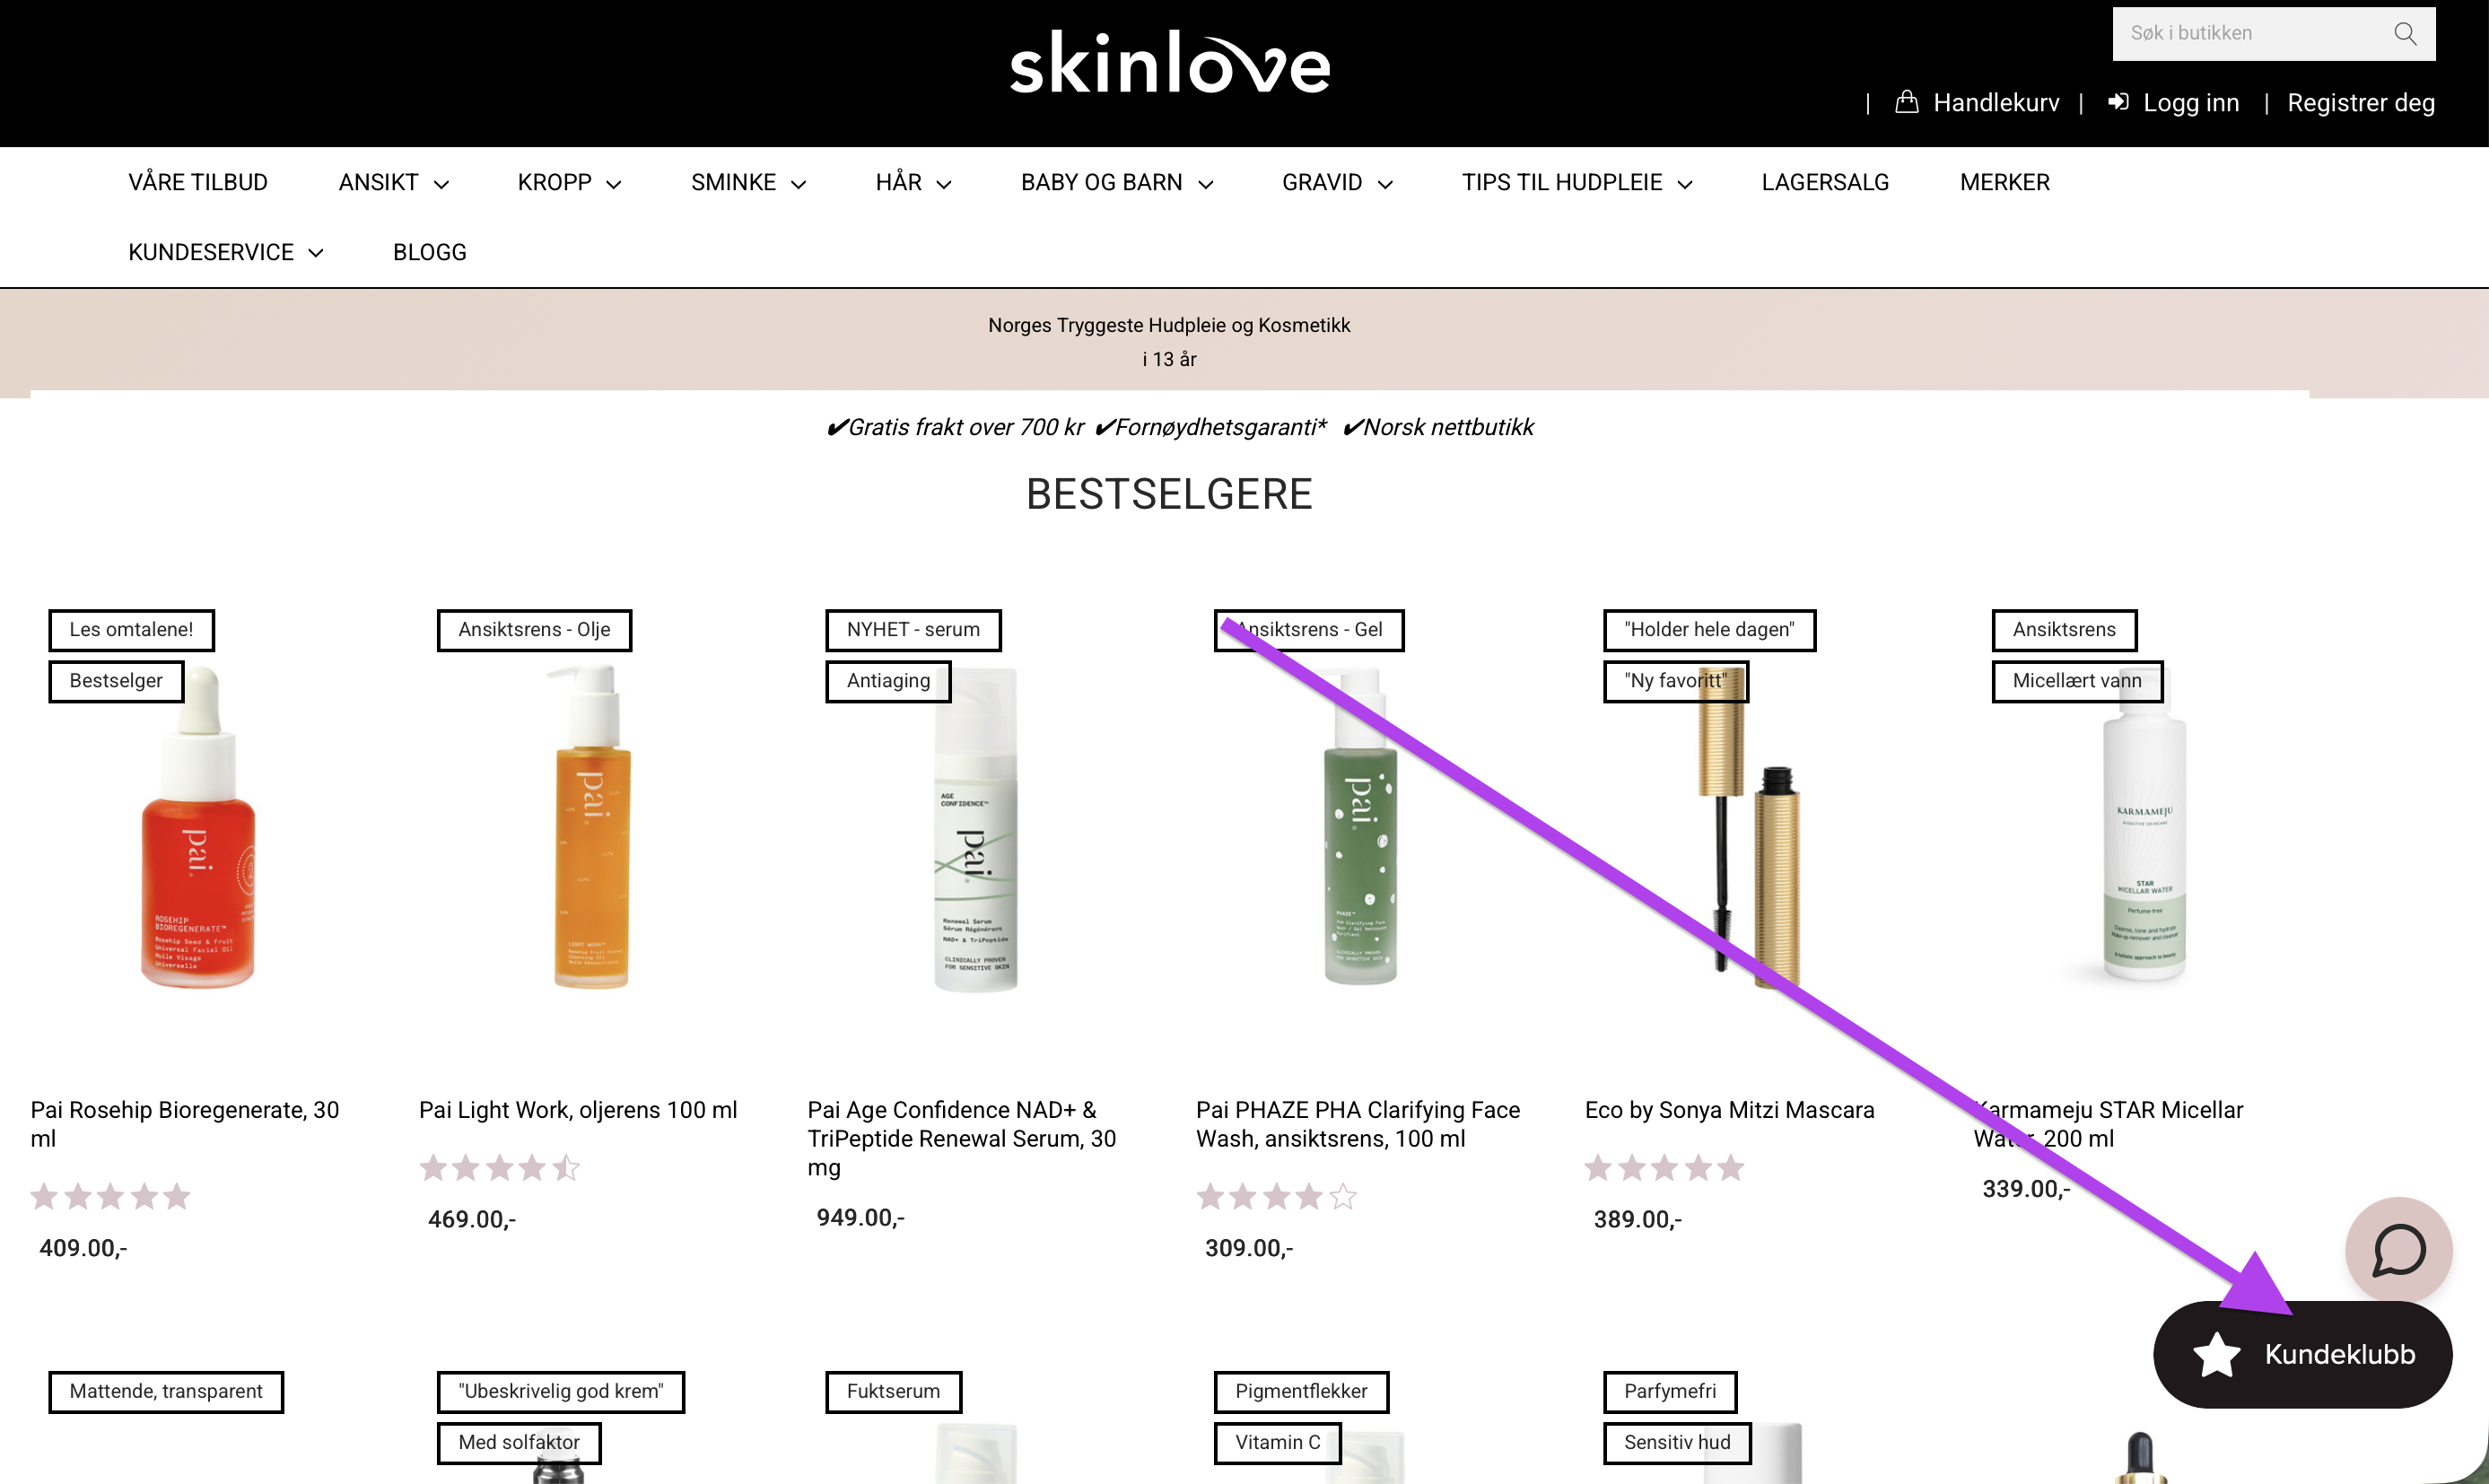Open Pai Light Work oljerens product link

click(x=577, y=1110)
